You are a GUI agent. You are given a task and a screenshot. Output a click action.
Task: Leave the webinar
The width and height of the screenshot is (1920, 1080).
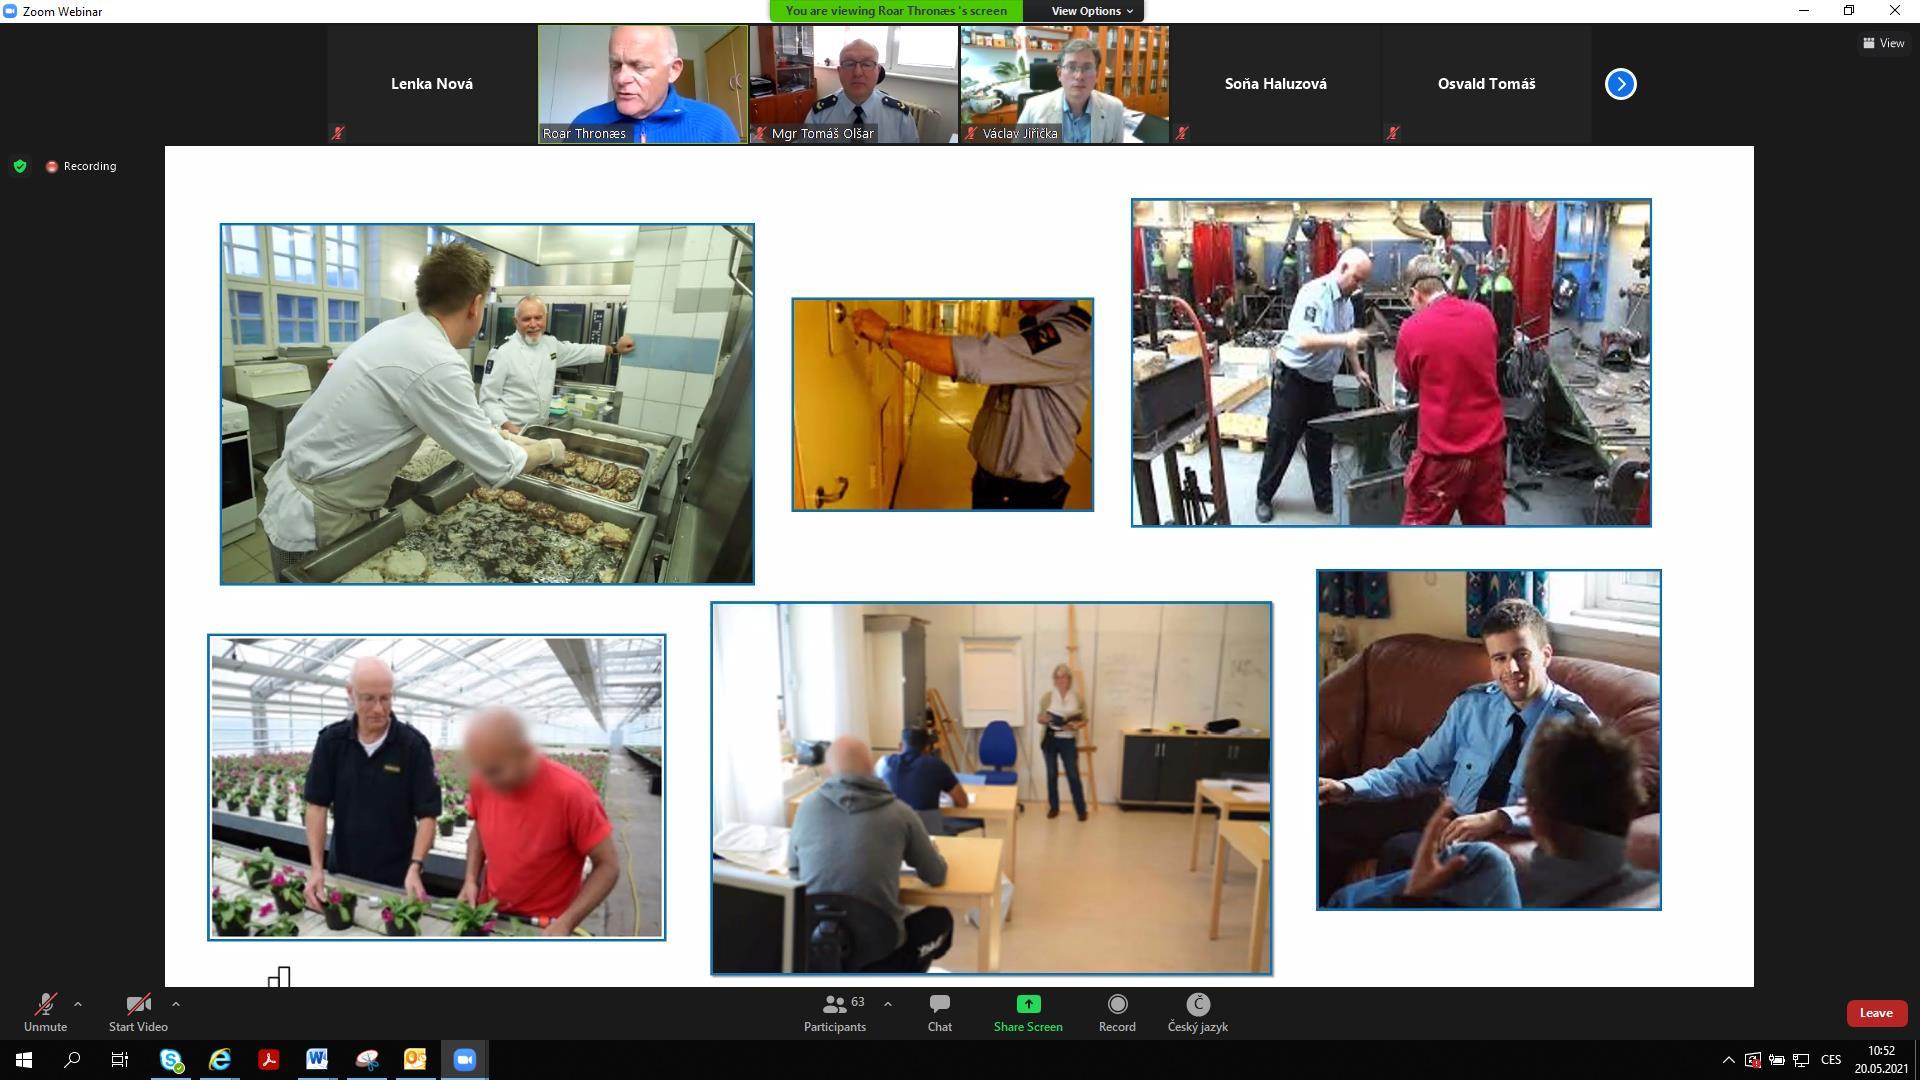tap(1875, 1013)
